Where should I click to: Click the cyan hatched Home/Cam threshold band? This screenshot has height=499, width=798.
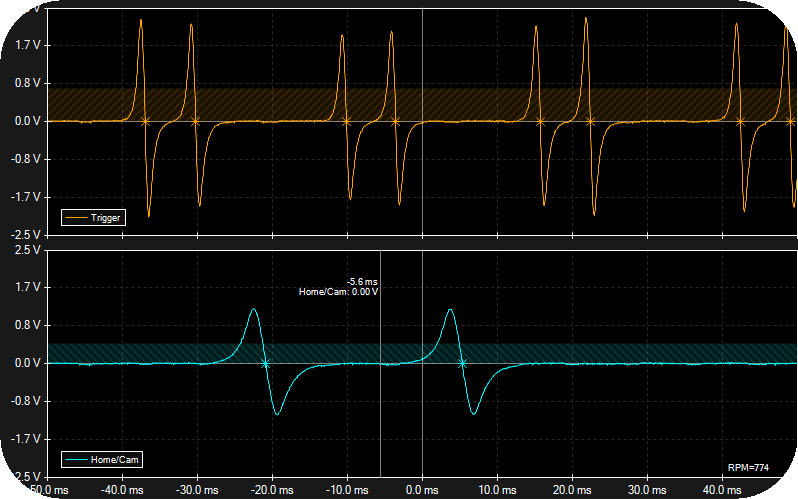point(600,353)
